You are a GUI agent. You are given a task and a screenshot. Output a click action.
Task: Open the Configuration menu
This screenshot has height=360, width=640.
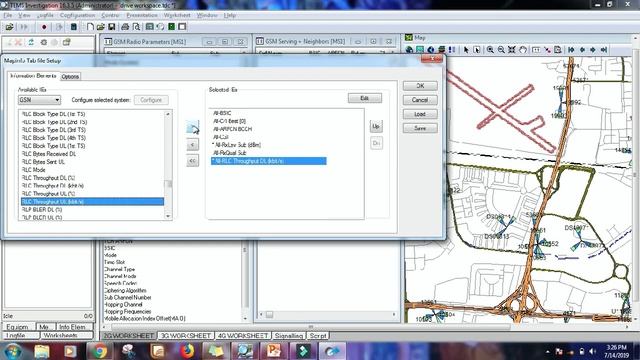click(77, 15)
